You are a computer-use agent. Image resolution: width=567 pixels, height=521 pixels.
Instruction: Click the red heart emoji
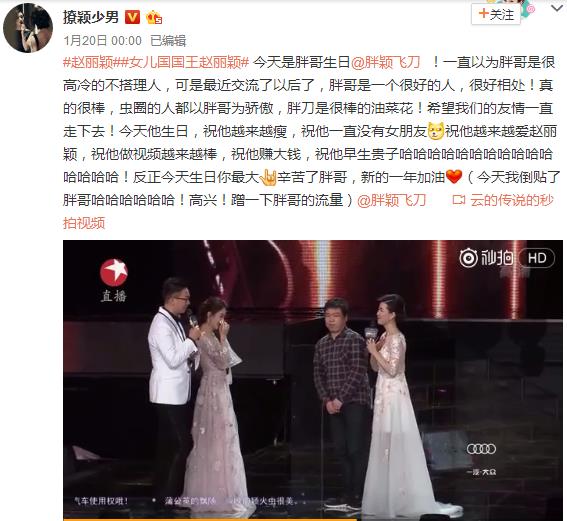tap(454, 177)
